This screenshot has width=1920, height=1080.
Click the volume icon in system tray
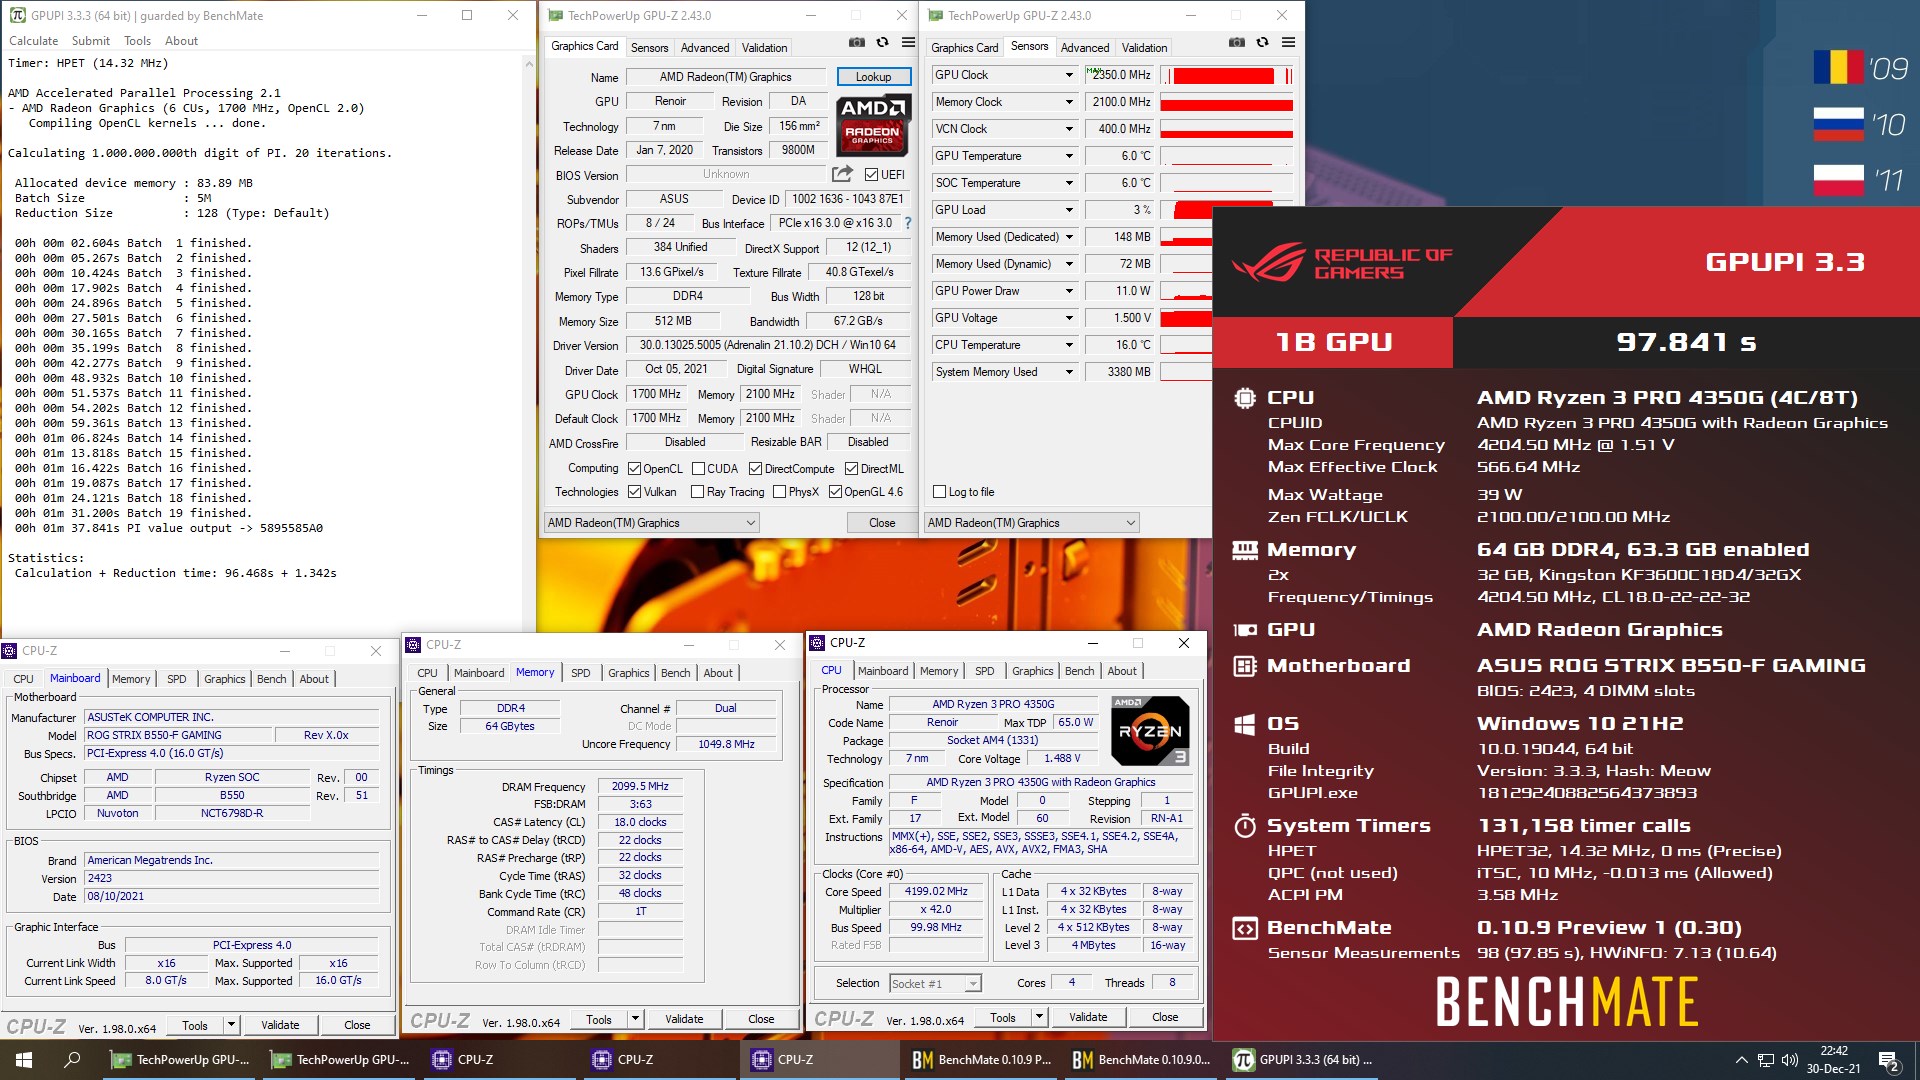[x=1789, y=1060]
